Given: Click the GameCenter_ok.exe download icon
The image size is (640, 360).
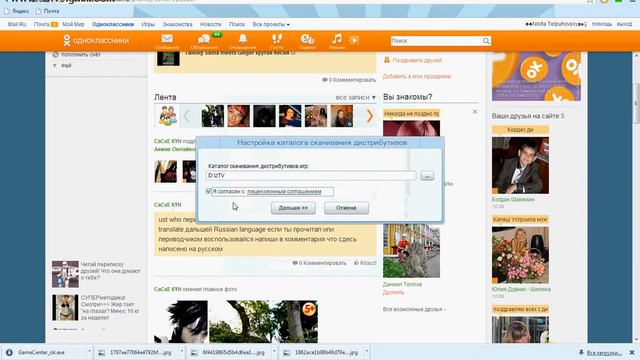Looking at the screenshot, I should click(x=9, y=352).
